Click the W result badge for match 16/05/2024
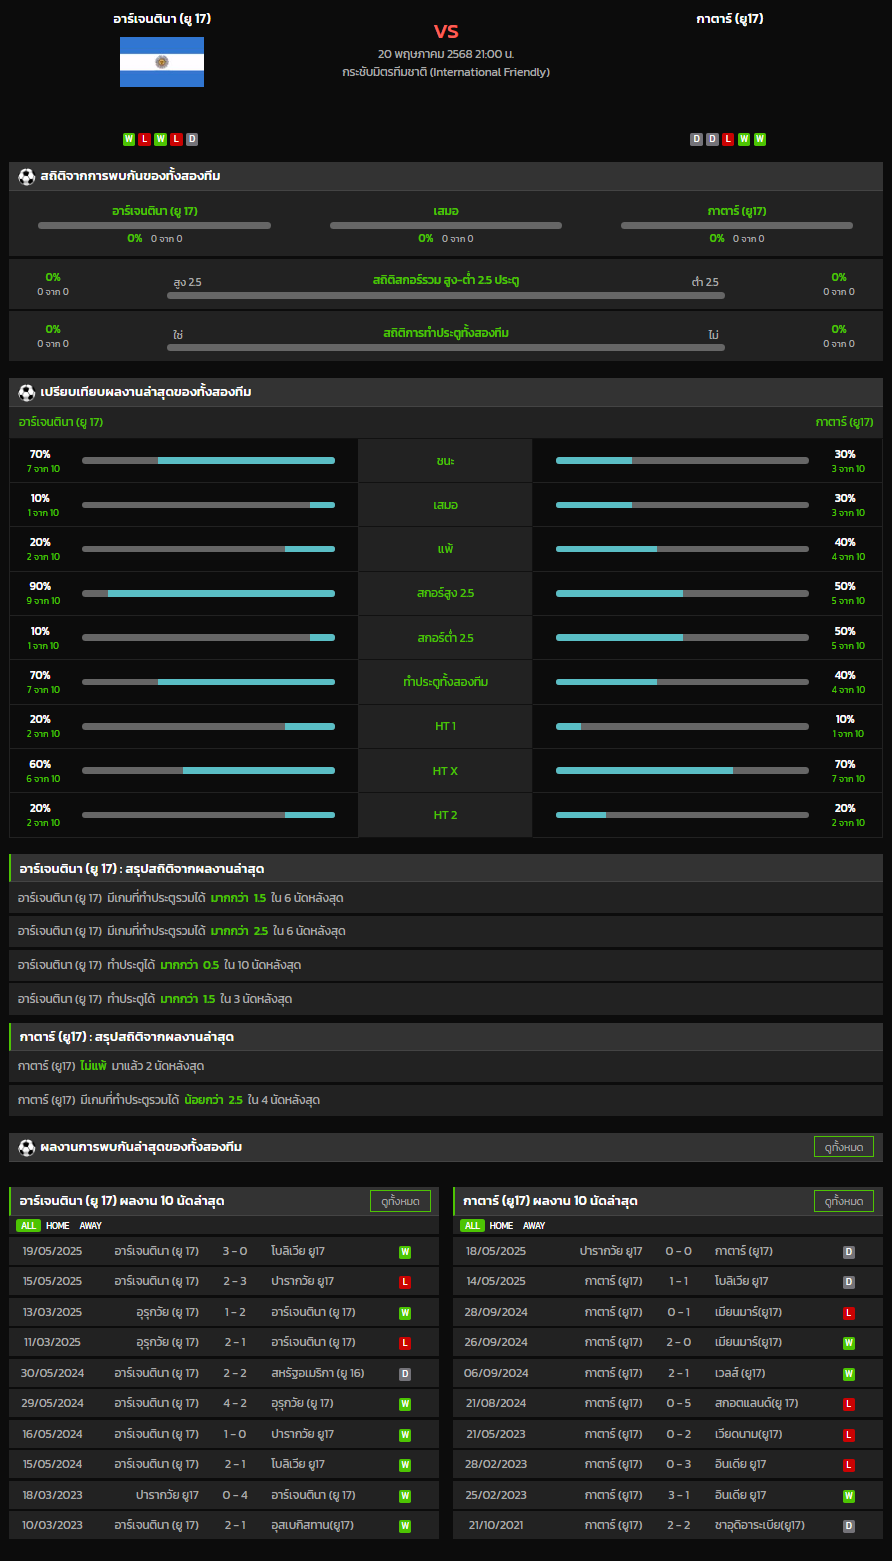892x1561 pixels. tap(405, 1435)
